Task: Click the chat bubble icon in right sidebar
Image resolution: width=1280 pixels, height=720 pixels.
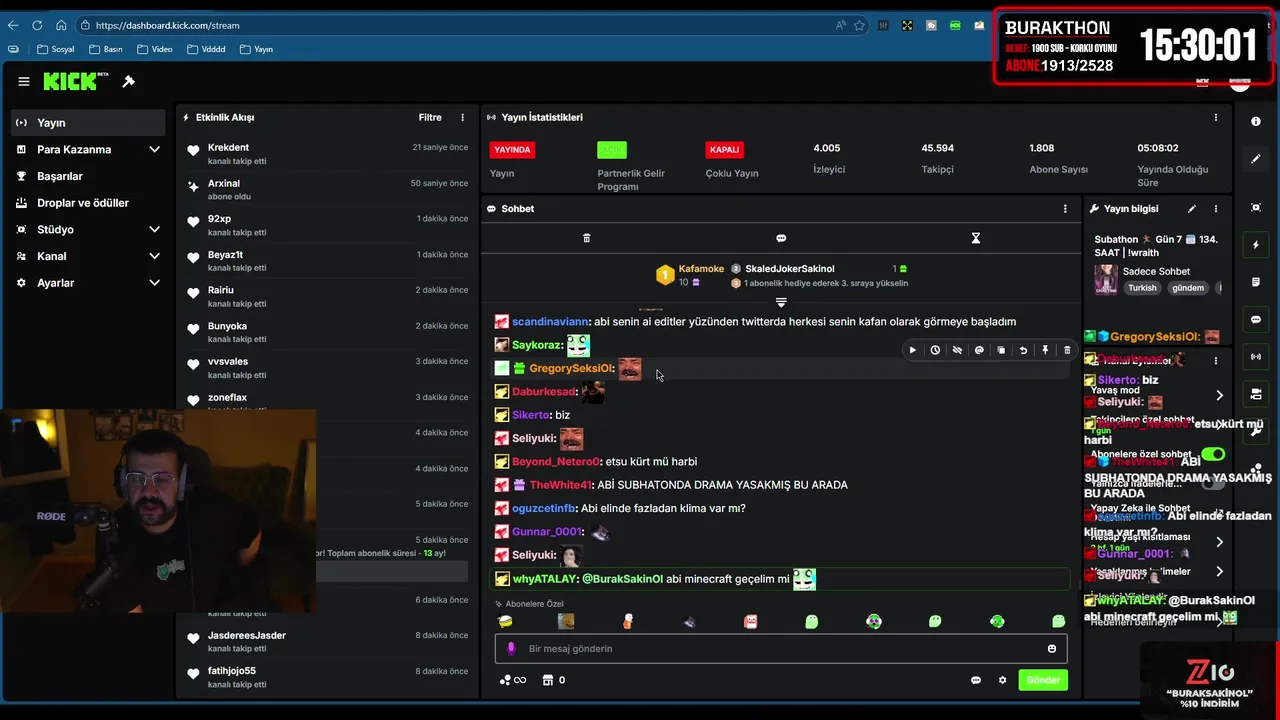Action: 1256,320
